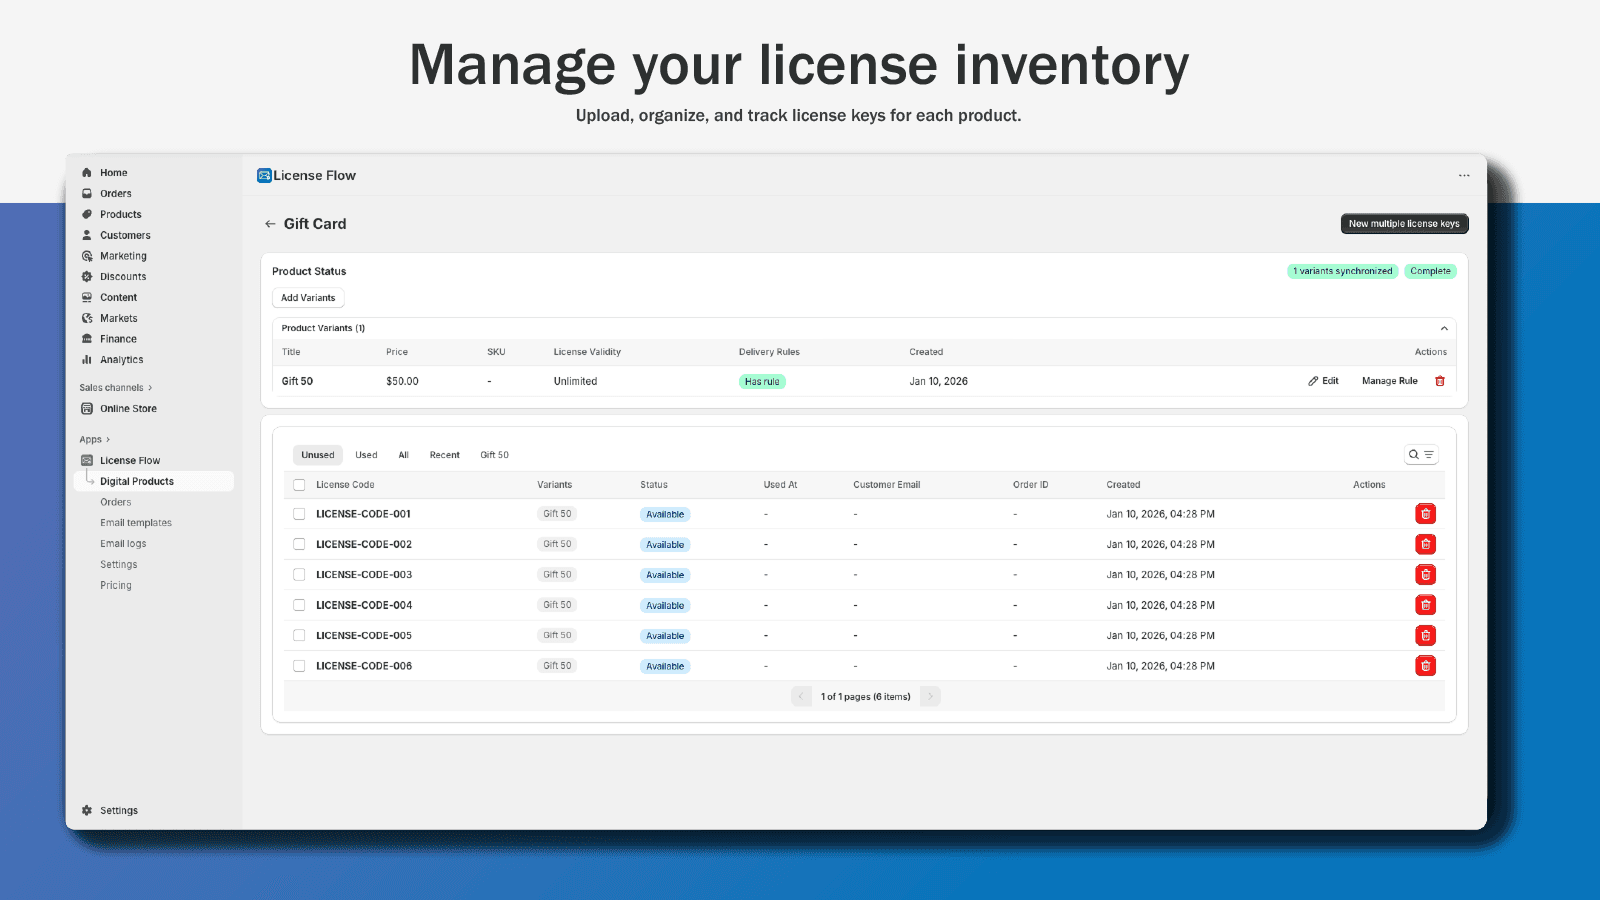The width and height of the screenshot is (1600, 900).
Task: Click the search icon above the license table
Action: pyautogui.click(x=1413, y=454)
